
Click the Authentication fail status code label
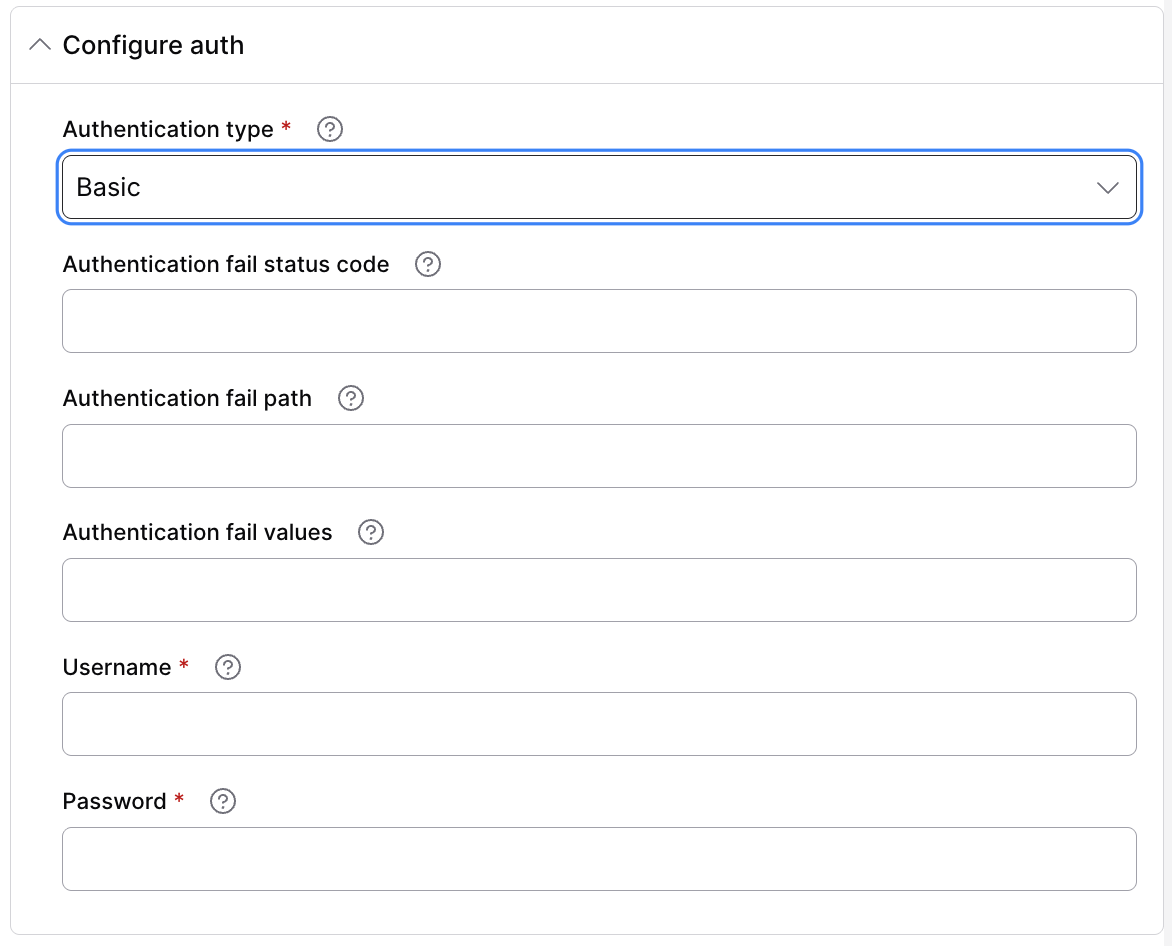pos(226,264)
